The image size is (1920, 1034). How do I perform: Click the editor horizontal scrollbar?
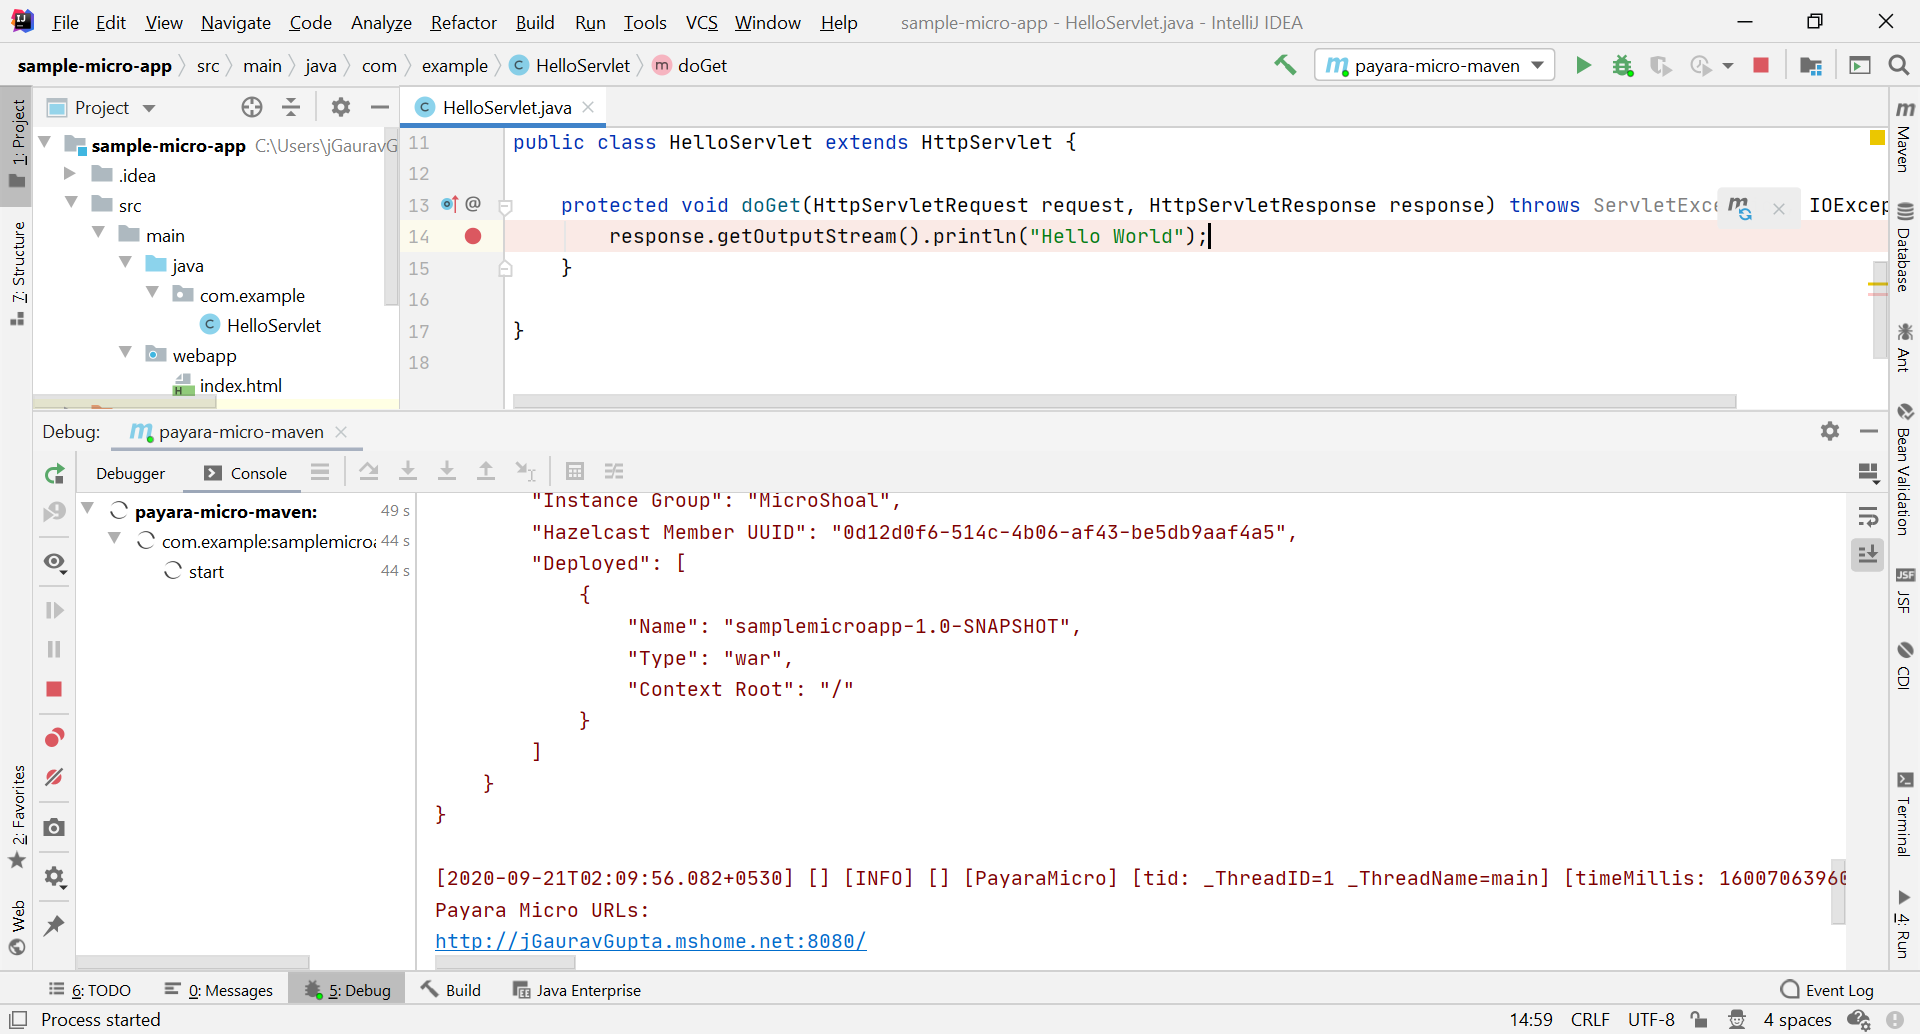(x=1124, y=401)
